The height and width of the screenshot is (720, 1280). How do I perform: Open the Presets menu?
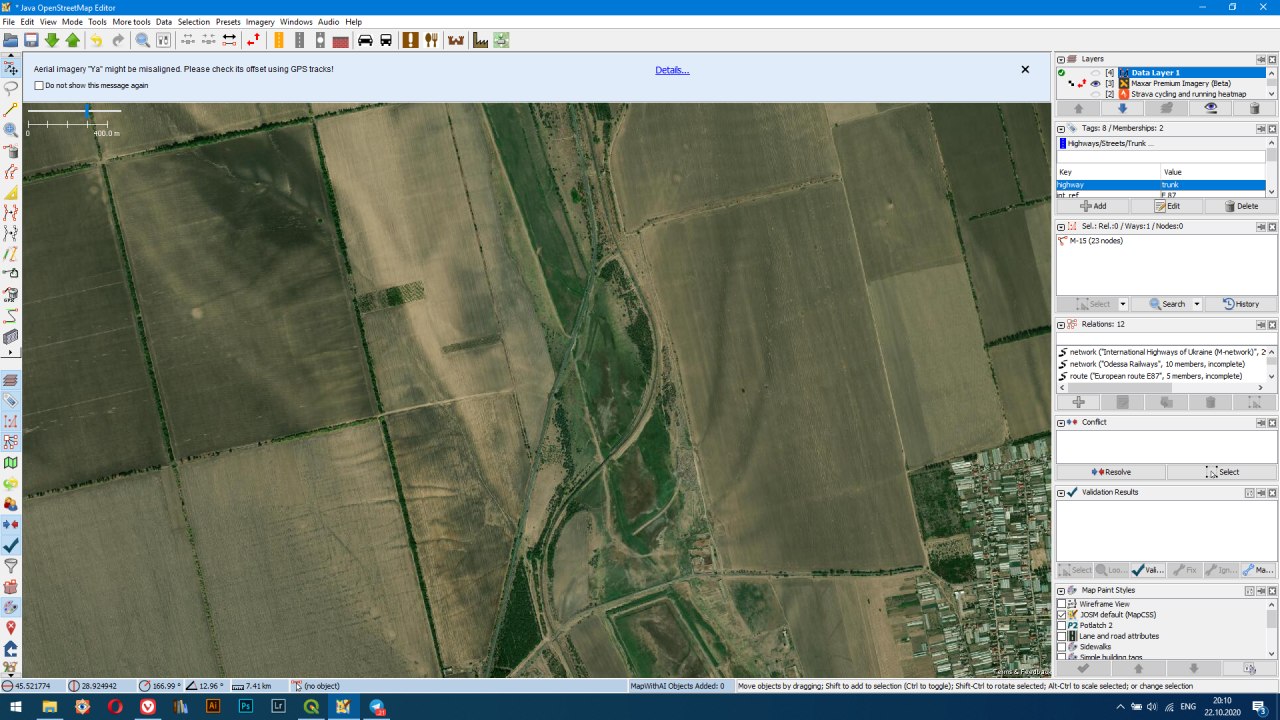228,21
